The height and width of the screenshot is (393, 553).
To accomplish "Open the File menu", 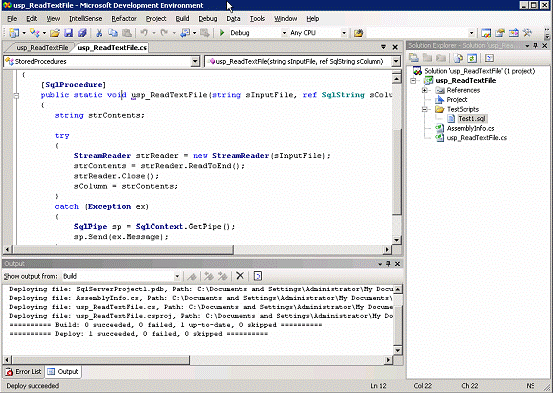I will coord(12,19).
